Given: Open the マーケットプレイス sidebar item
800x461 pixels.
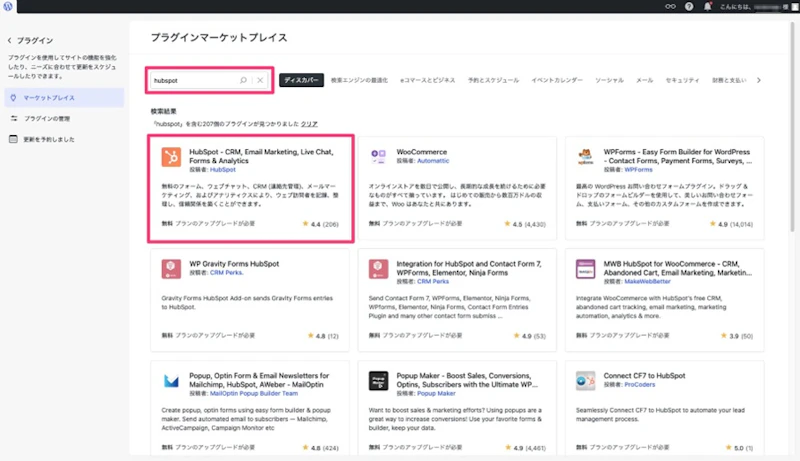Looking at the screenshot, I should click(64, 97).
